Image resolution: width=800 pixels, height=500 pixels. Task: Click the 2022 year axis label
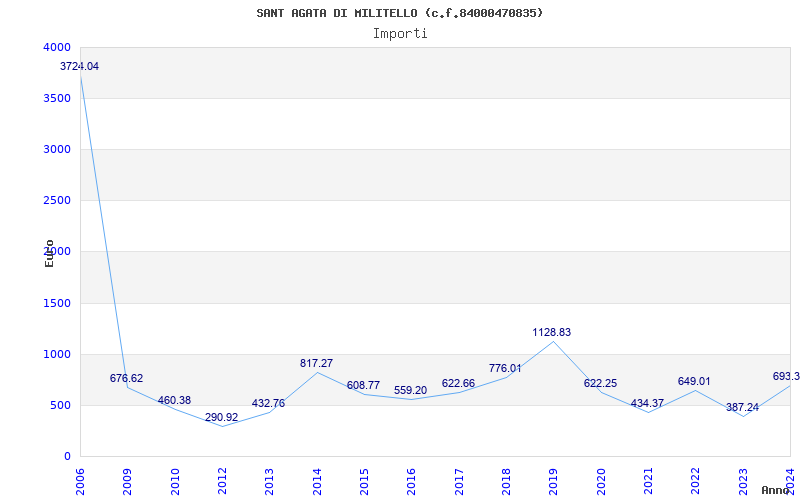point(695,482)
